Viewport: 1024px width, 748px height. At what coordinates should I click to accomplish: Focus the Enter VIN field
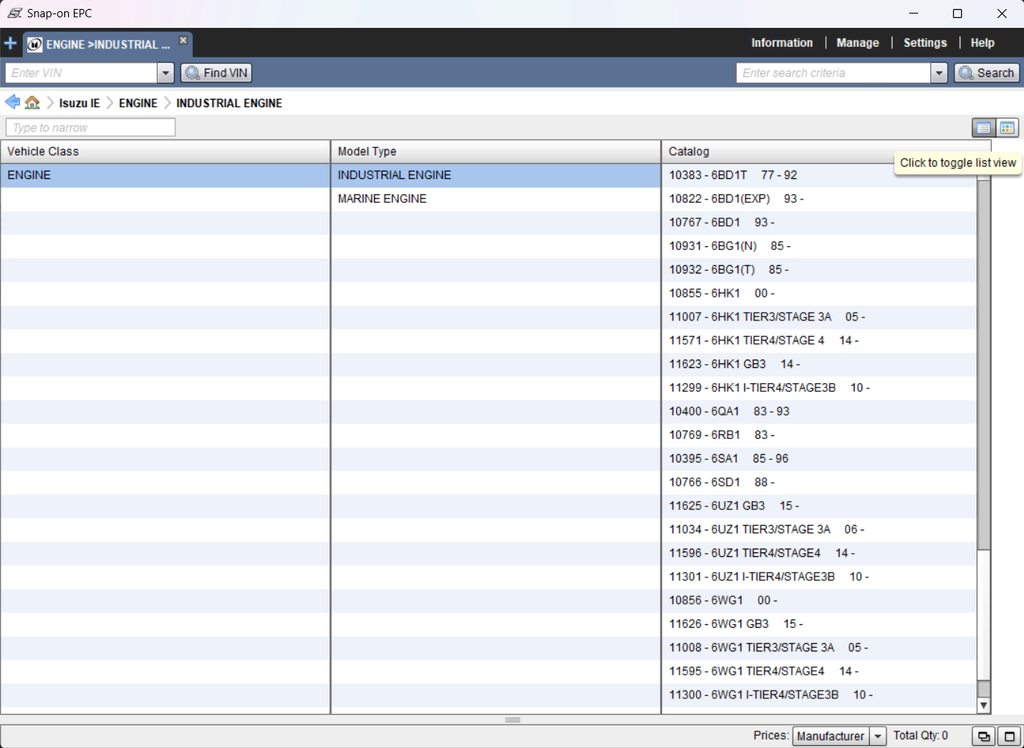(x=81, y=73)
